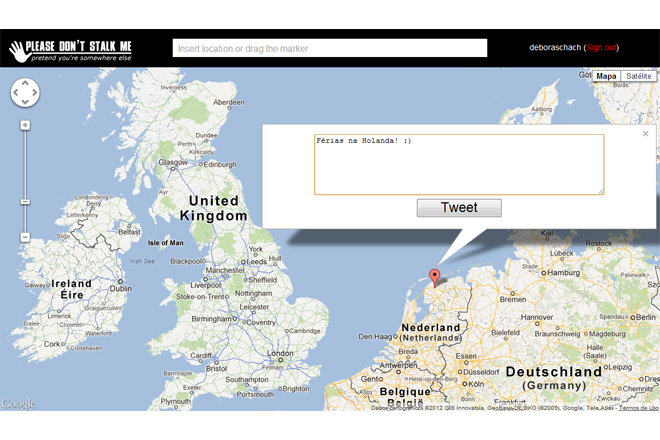Click the Please Don't Stalk Me logo
The height and width of the screenshot is (440, 660).
click(71, 51)
